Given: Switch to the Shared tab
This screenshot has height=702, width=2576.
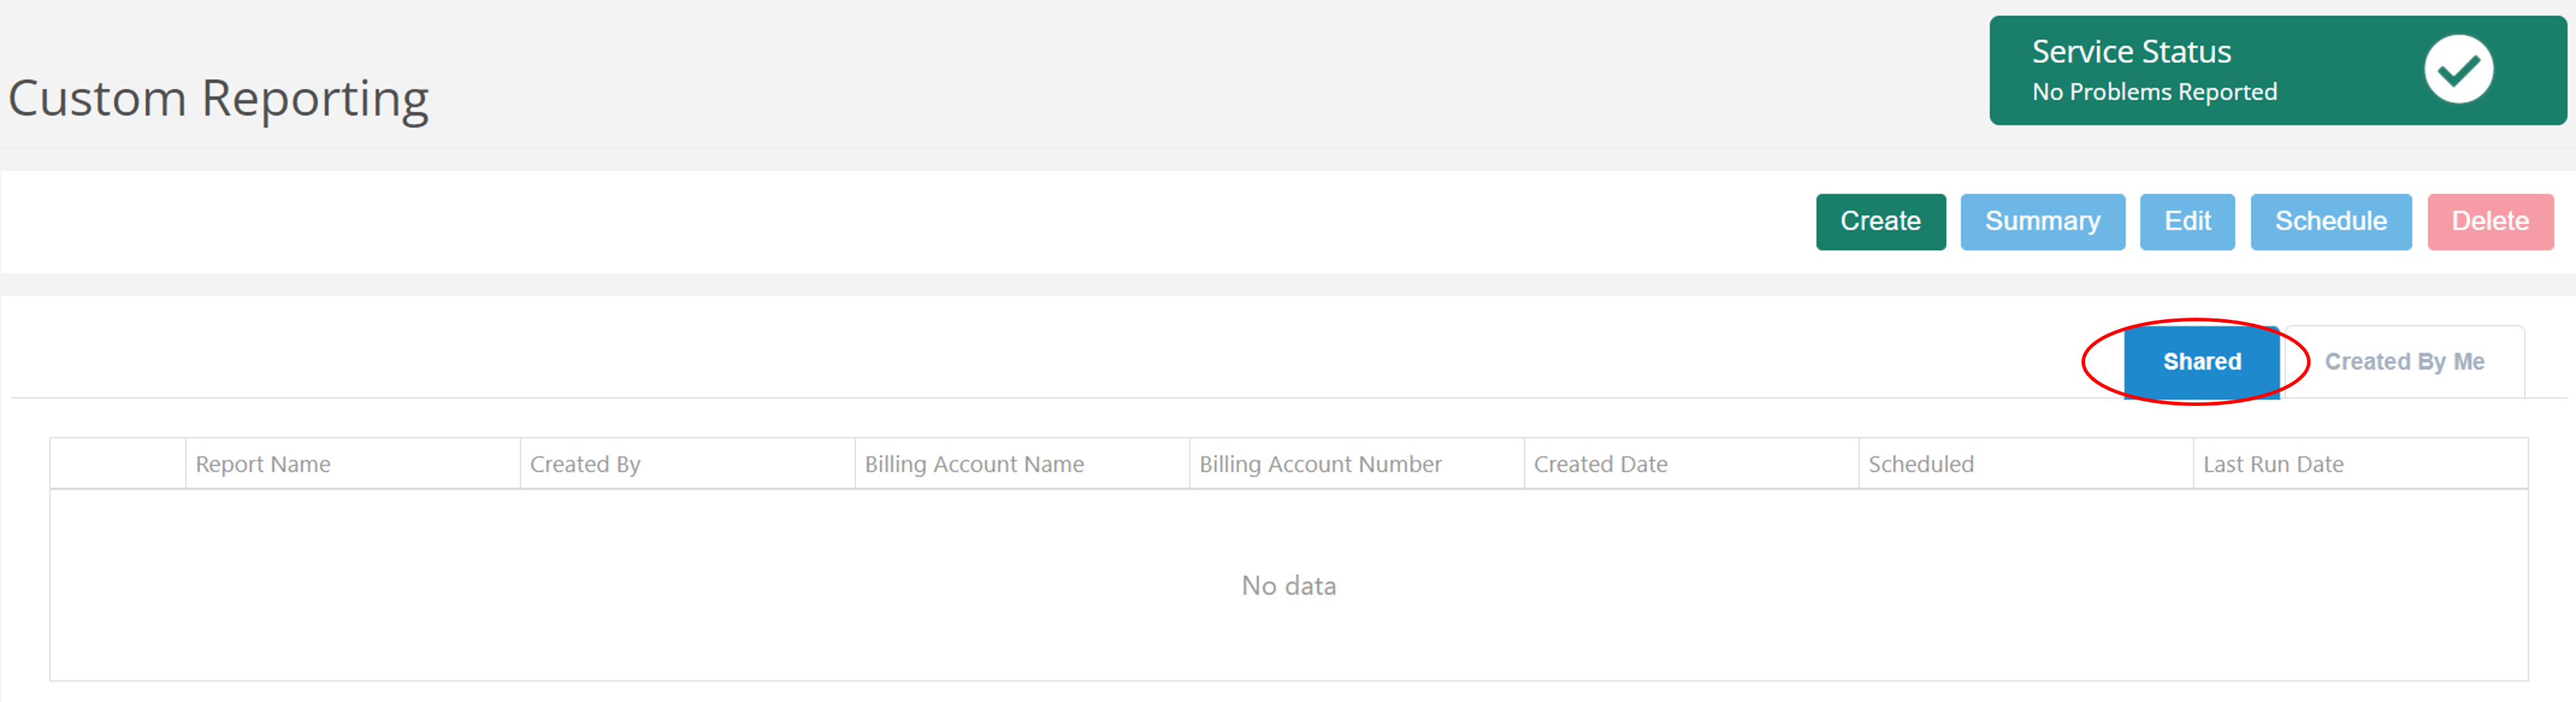Looking at the screenshot, I should pyautogui.click(x=2203, y=361).
